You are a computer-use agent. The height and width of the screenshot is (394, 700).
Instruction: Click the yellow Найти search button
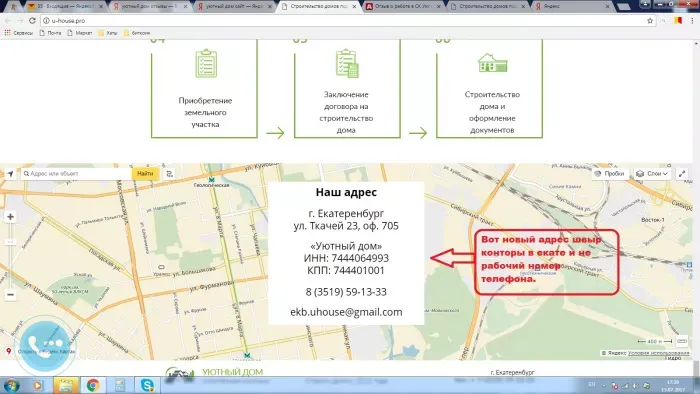point(145,174)
